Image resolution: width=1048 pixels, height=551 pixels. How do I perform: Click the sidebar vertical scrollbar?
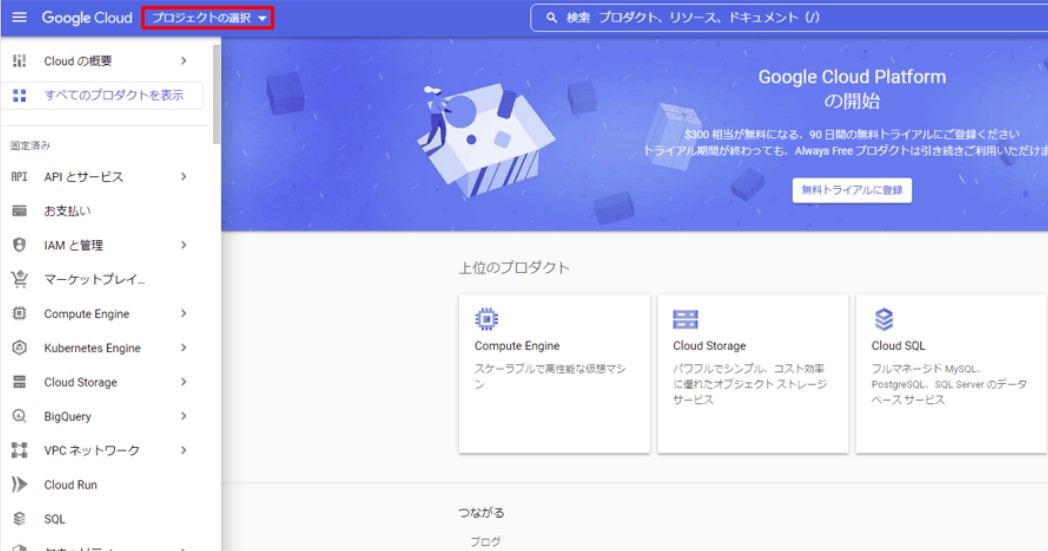coord(216,94)
